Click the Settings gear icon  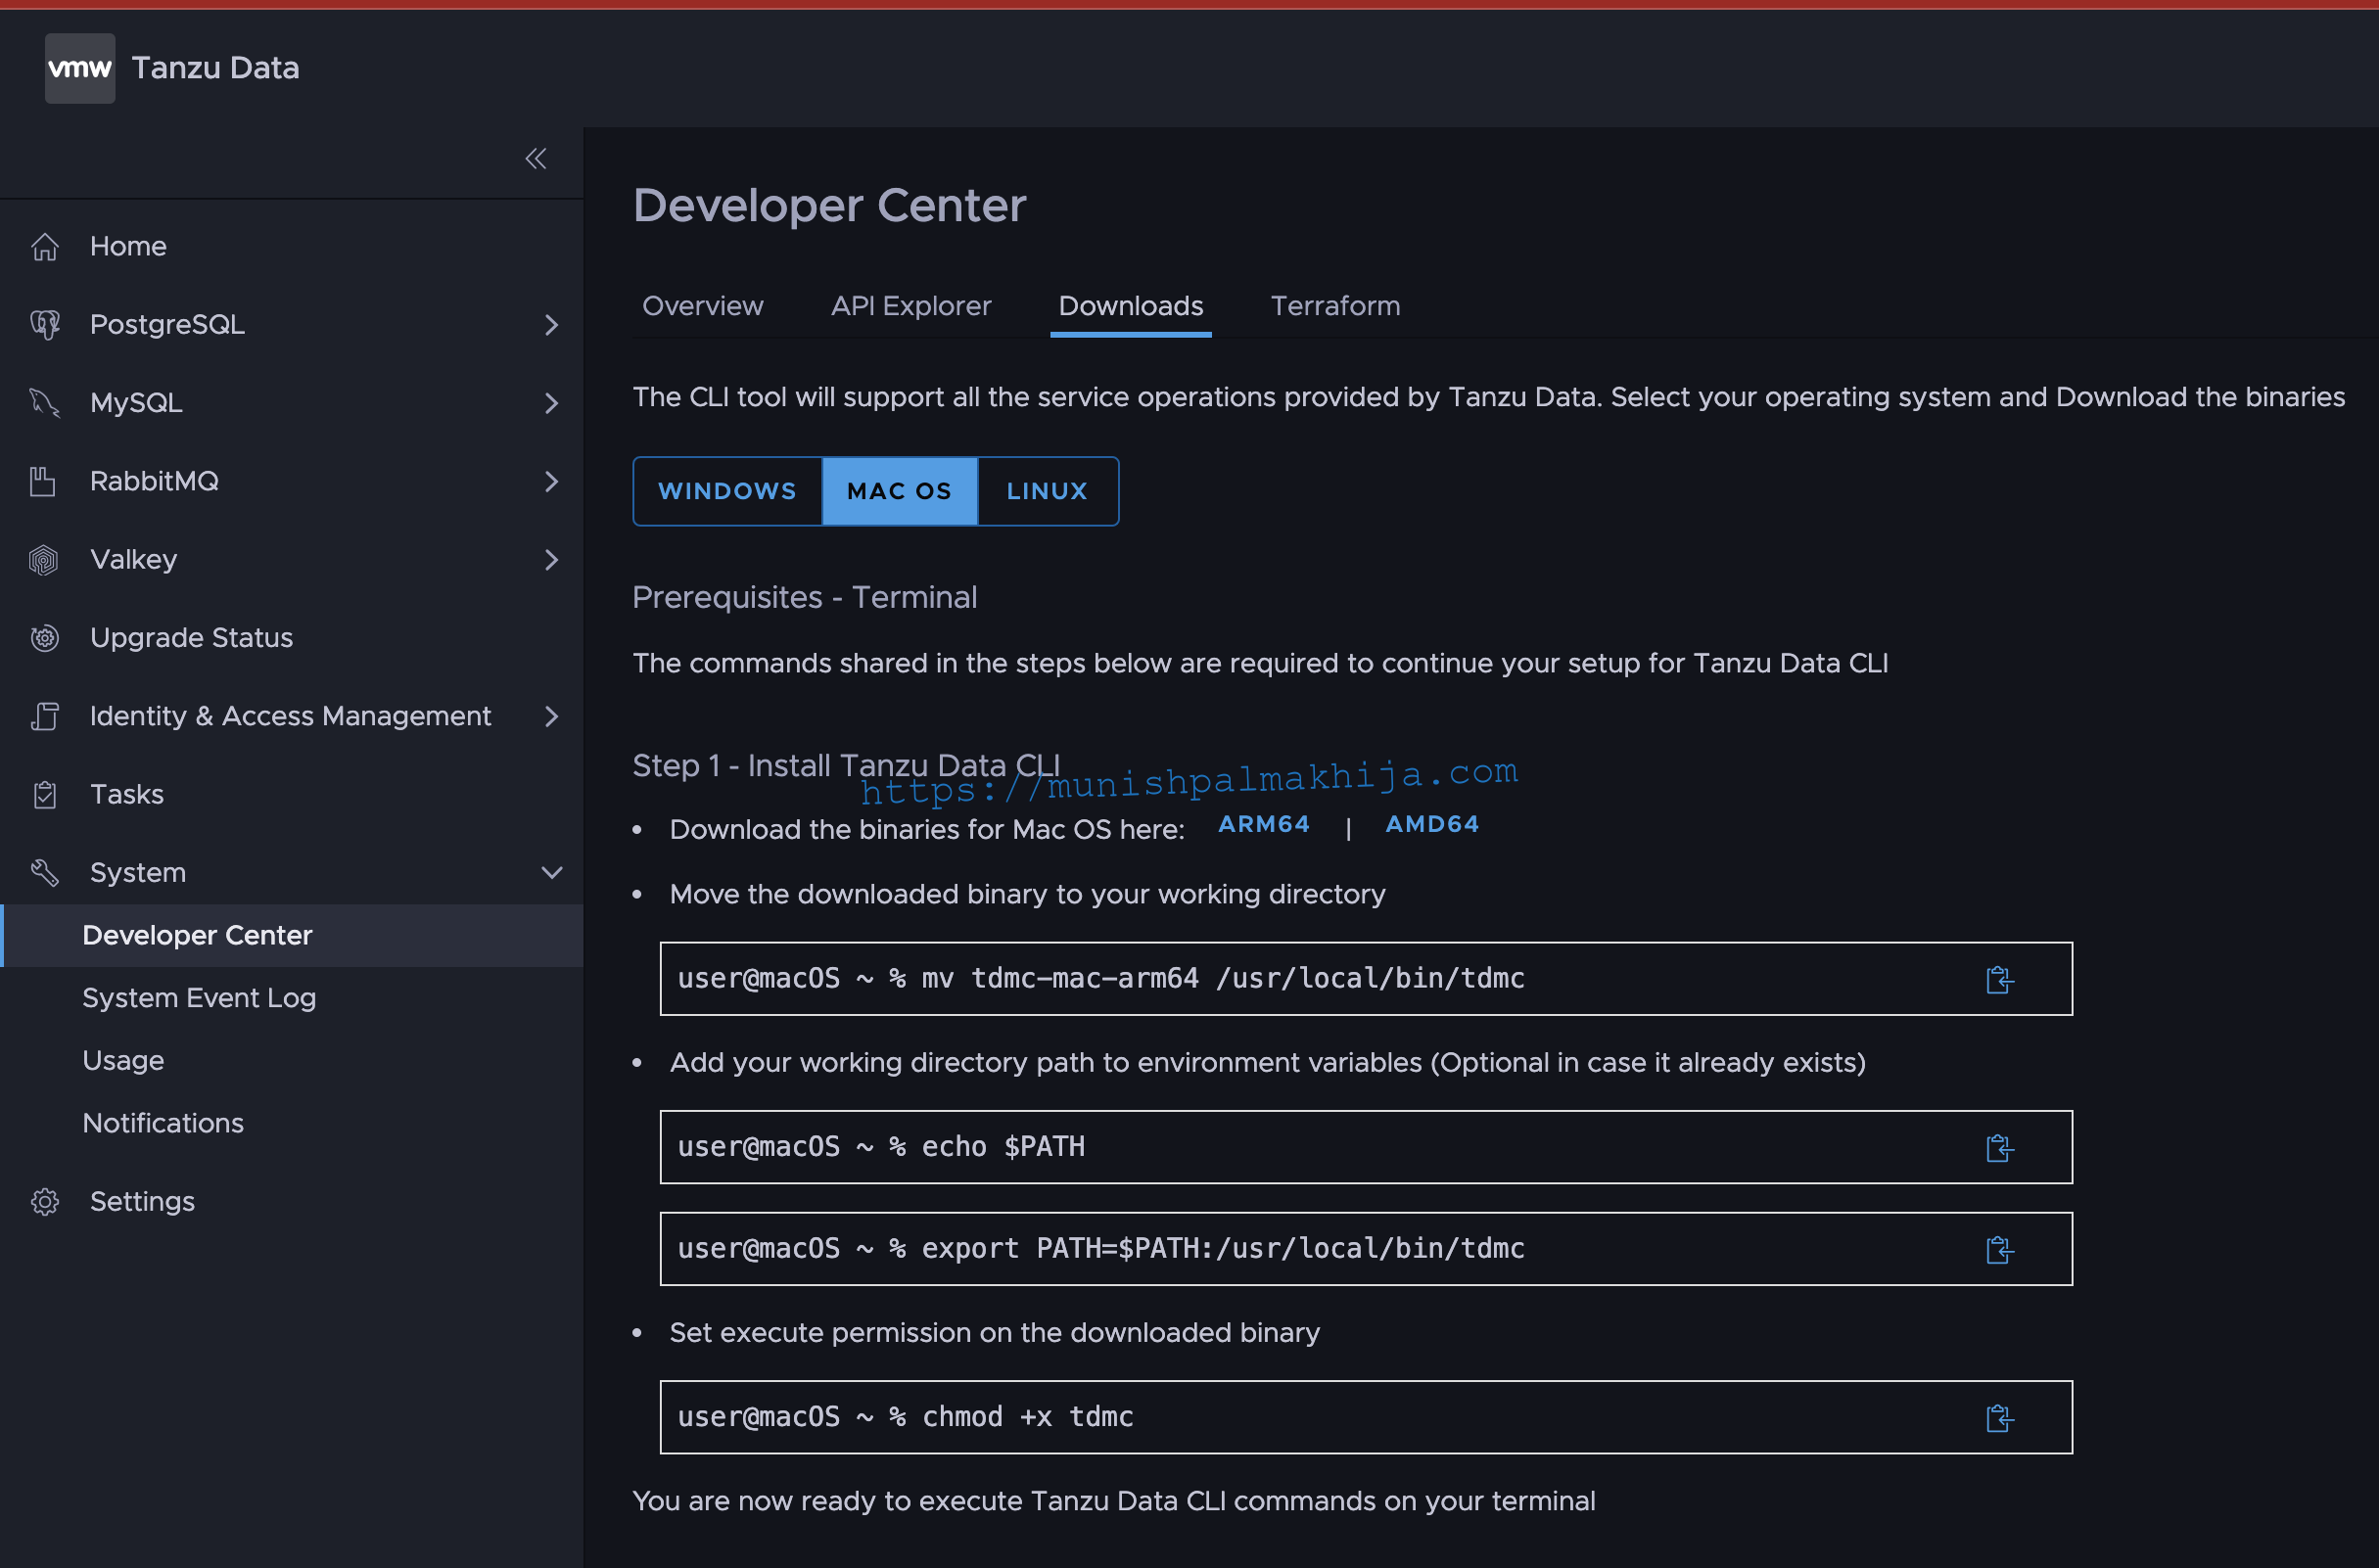45,1202
